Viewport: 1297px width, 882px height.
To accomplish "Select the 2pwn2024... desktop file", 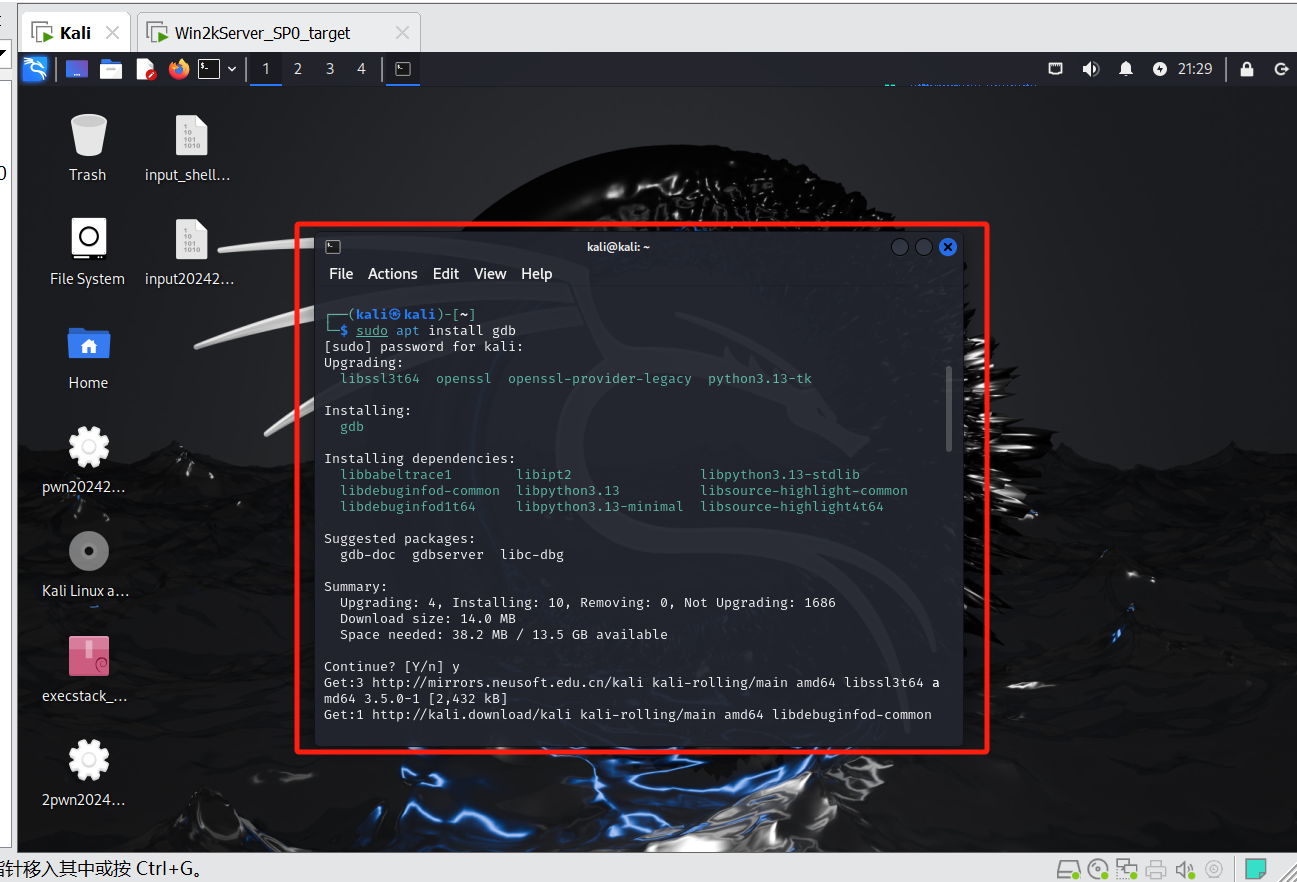I will coord(86,774).
